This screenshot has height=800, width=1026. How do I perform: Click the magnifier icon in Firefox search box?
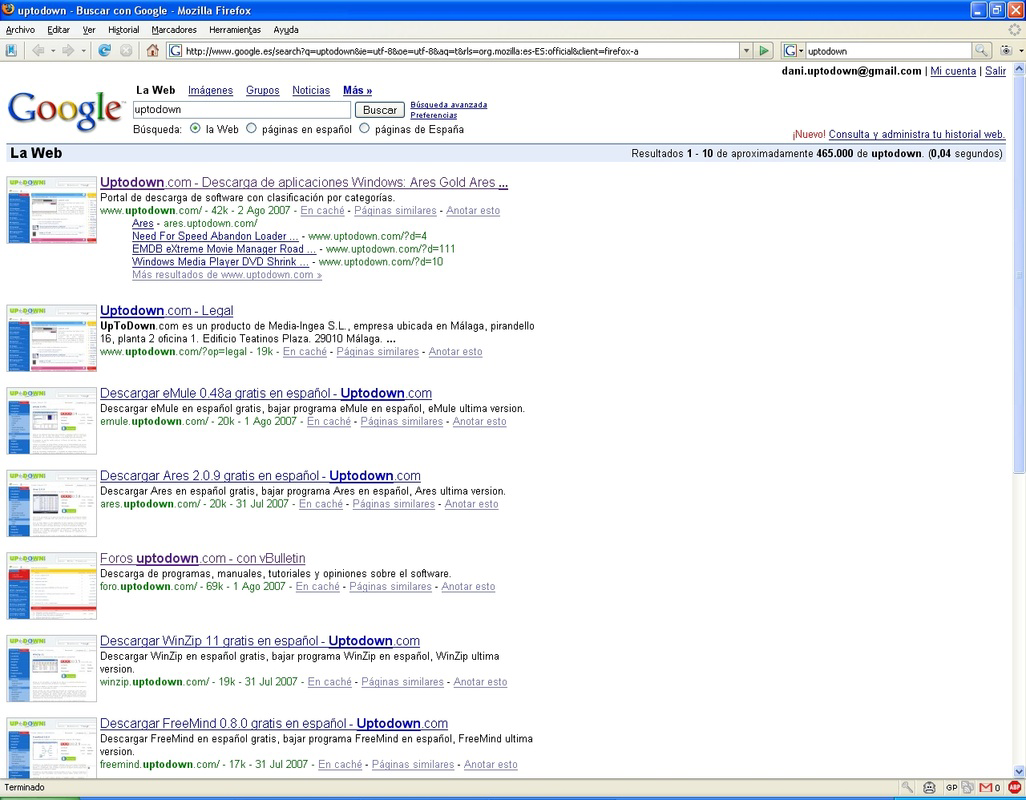click(981, 50)
